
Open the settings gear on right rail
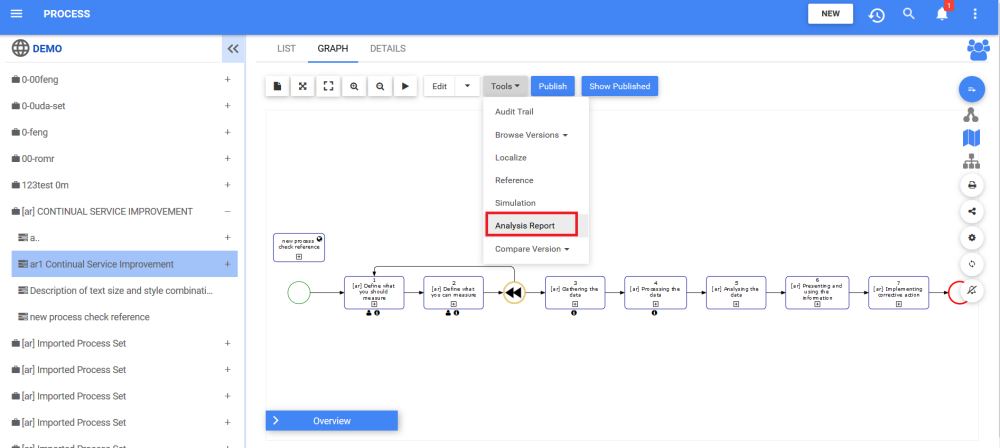pos(972,237)
